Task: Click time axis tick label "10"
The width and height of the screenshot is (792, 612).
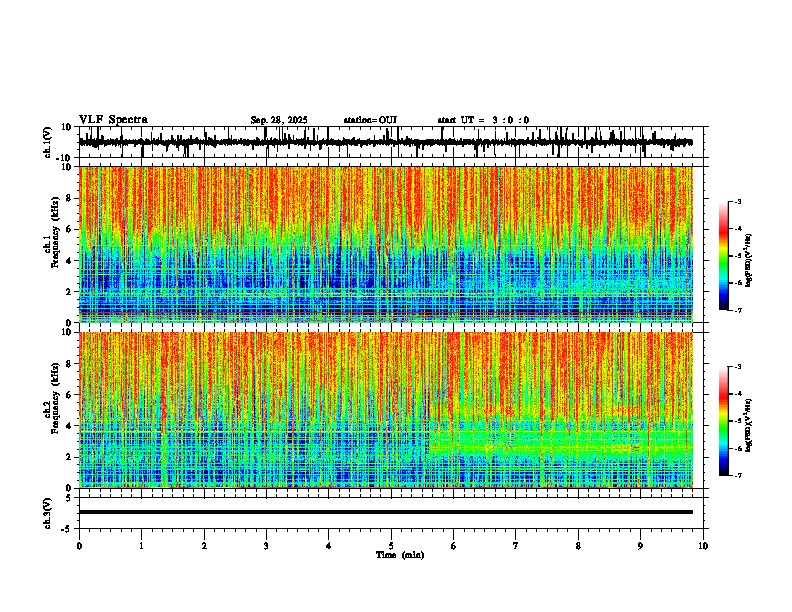Action: pyautogui.click(x=703, y=546)
